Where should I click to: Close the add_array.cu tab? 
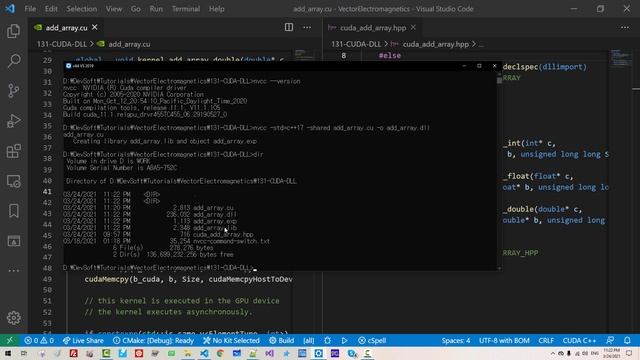(x=95, y=27)
